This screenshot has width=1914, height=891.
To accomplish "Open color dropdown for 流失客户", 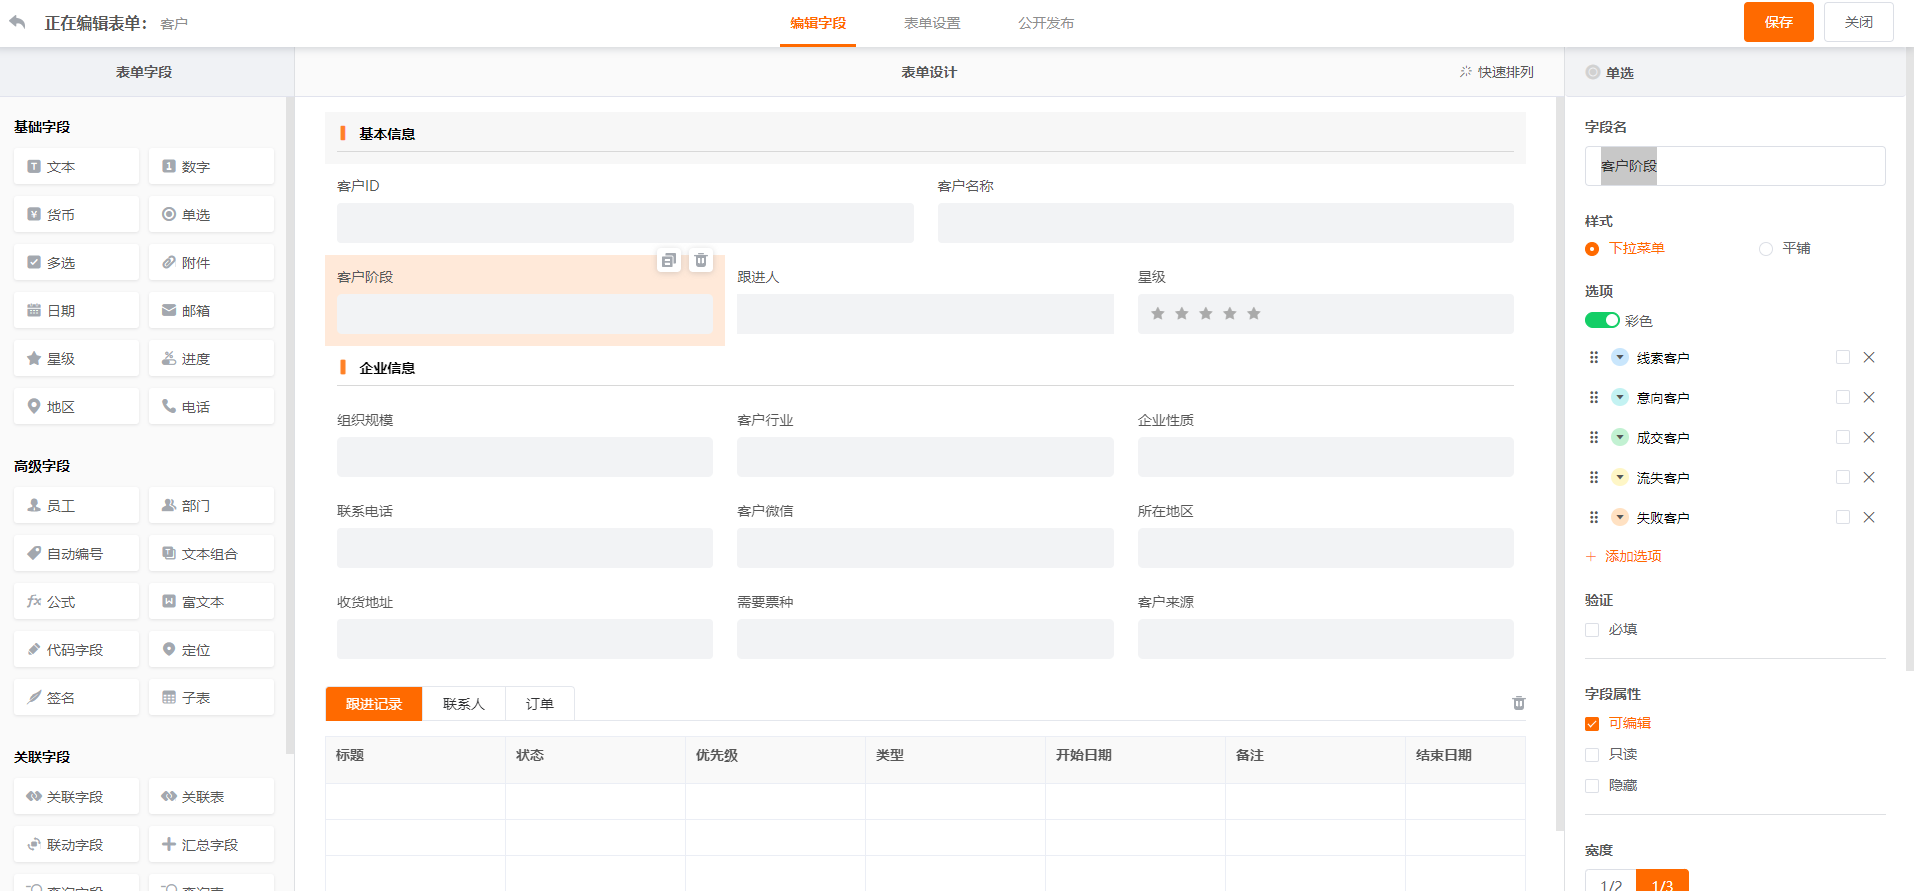I will [x=1620, y=477].
